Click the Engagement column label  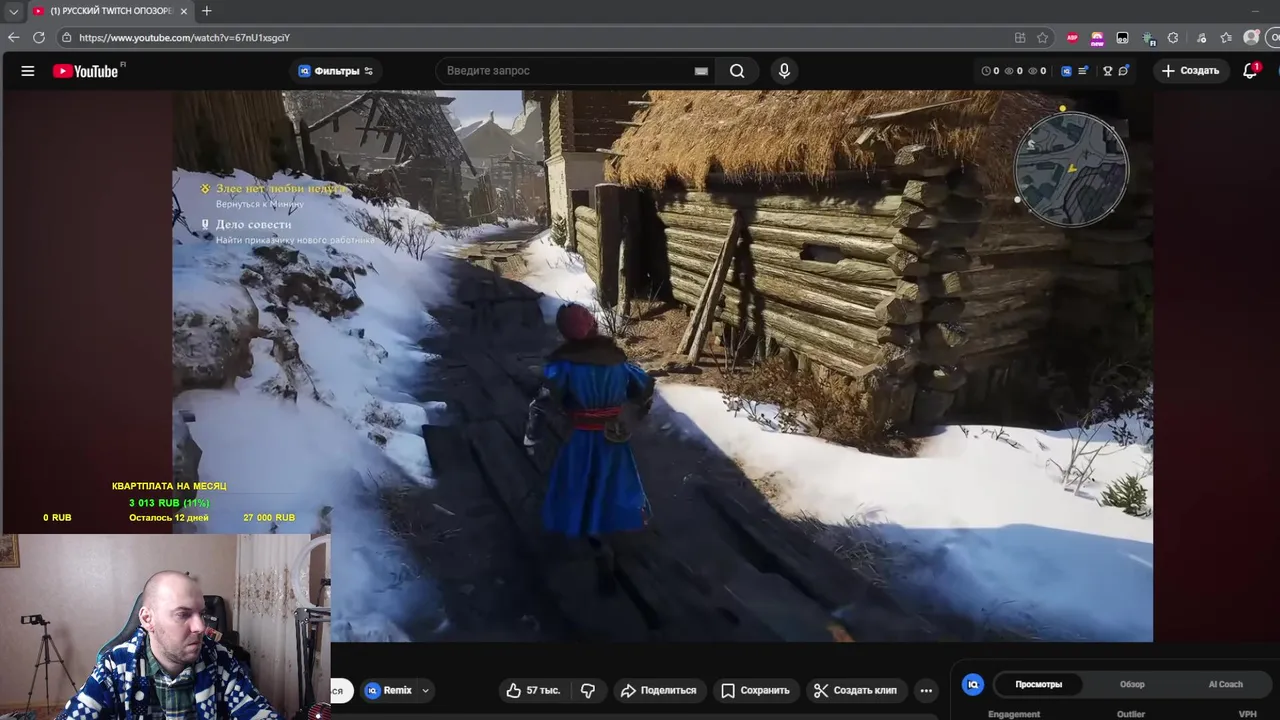1014,714
